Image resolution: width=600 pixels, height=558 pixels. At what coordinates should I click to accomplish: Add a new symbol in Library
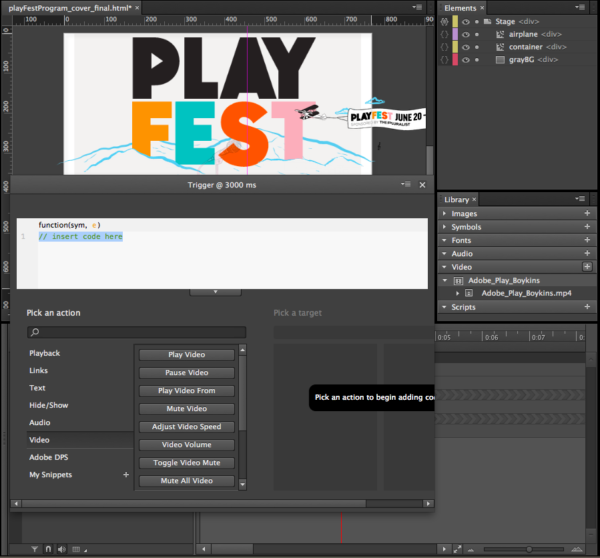[587, 227]
